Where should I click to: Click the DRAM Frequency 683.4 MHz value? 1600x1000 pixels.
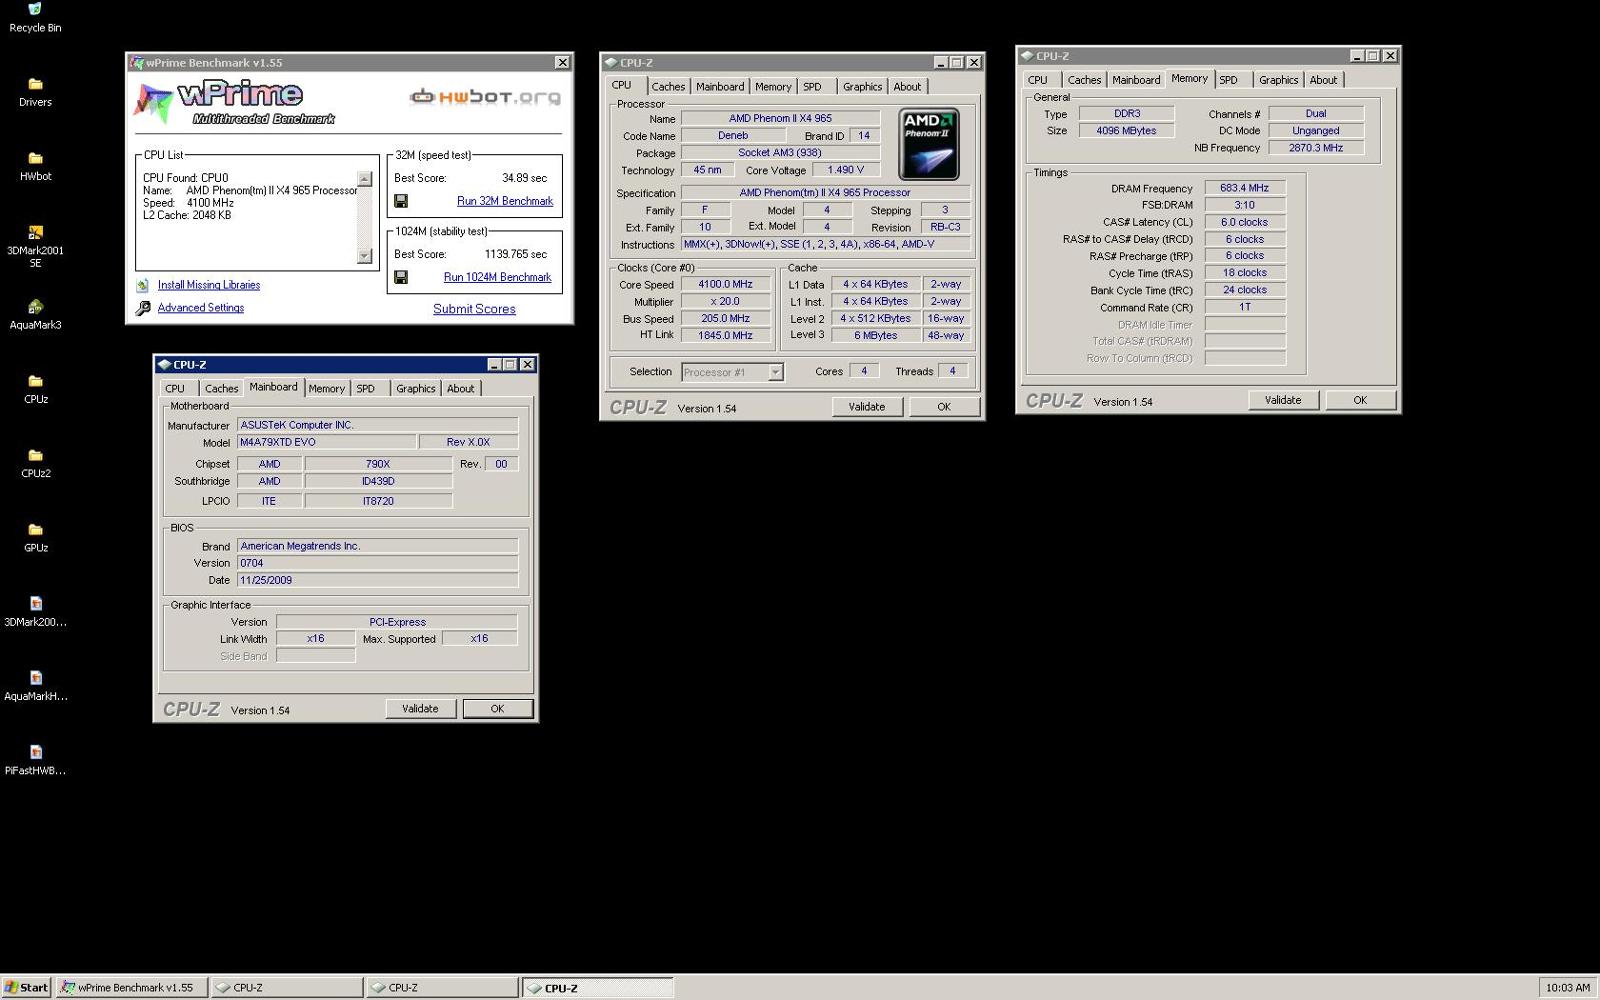(x=1244, y=188)
